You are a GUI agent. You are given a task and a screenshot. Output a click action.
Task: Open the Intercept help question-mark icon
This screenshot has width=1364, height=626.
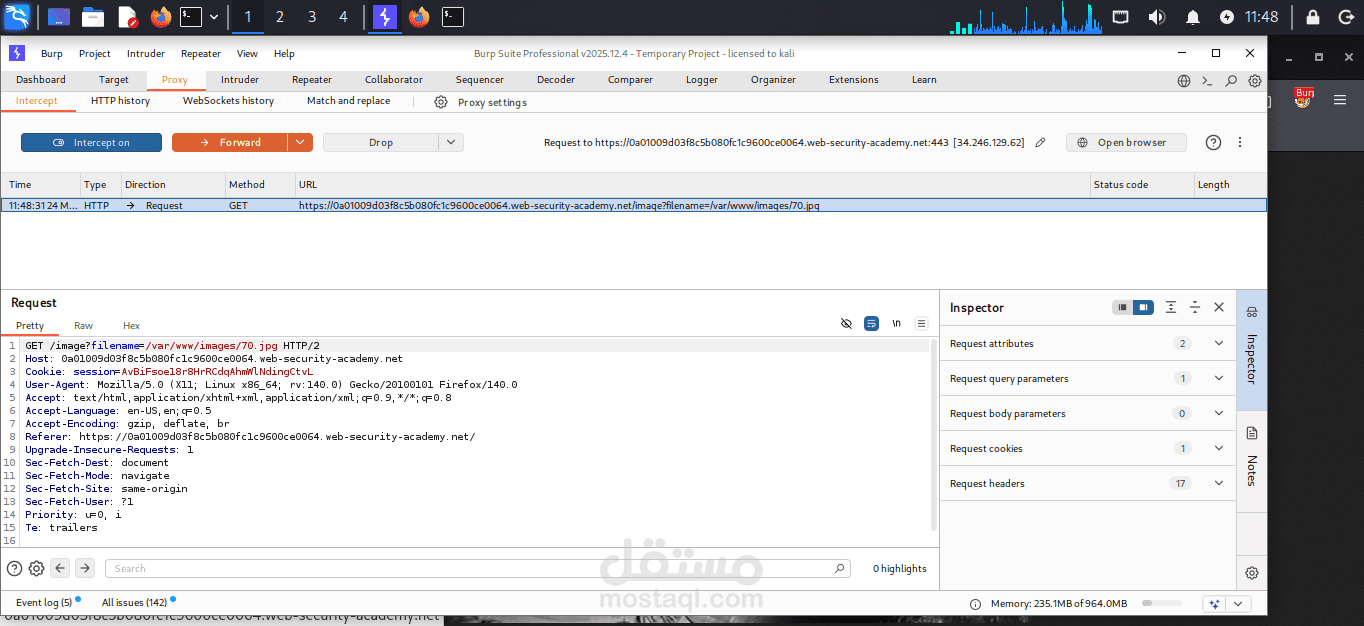[1213, 143]
